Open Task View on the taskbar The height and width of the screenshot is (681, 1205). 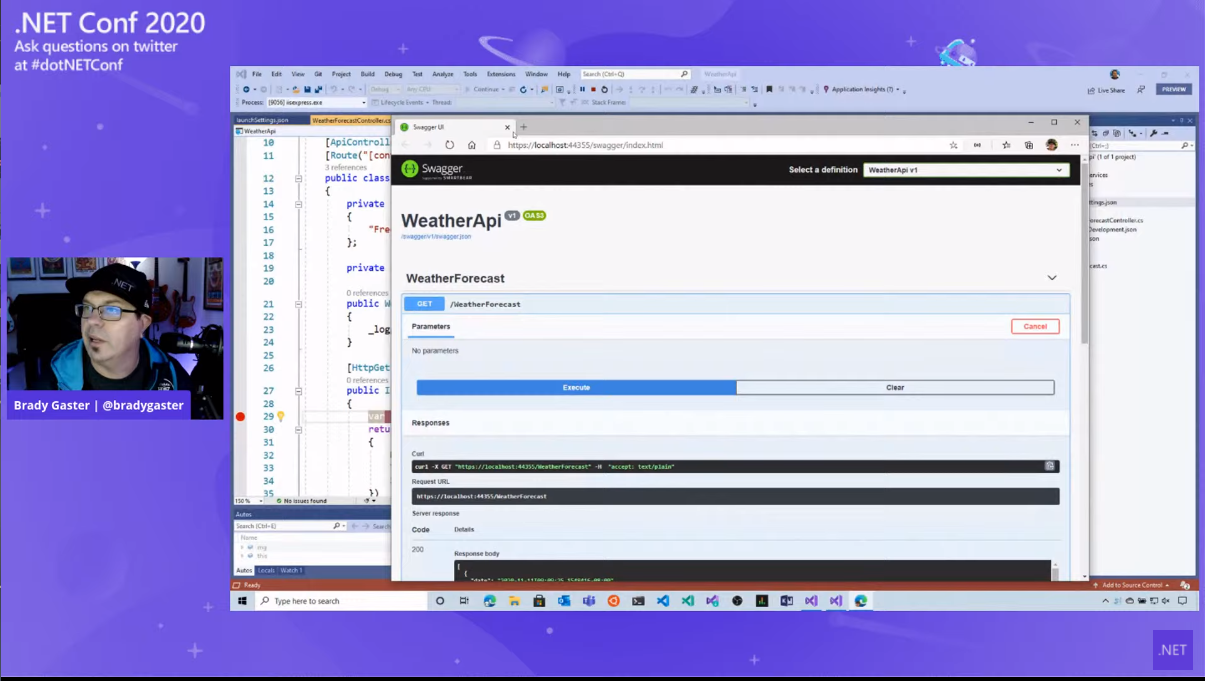[464, 601]
